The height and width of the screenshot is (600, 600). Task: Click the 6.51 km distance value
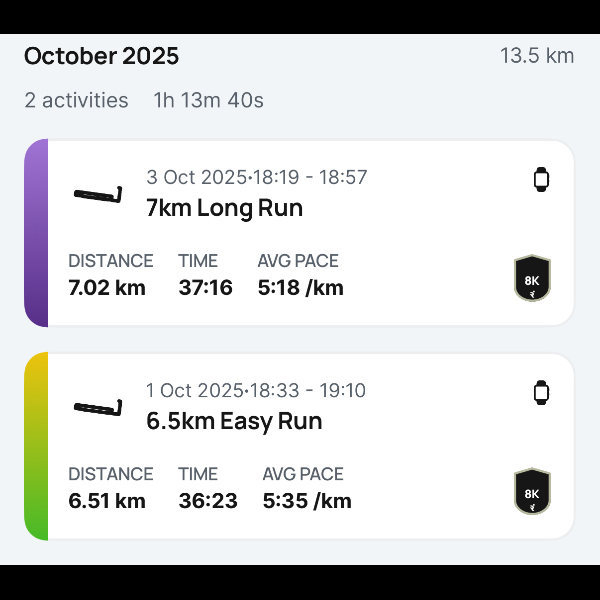(x=107, y=501)
